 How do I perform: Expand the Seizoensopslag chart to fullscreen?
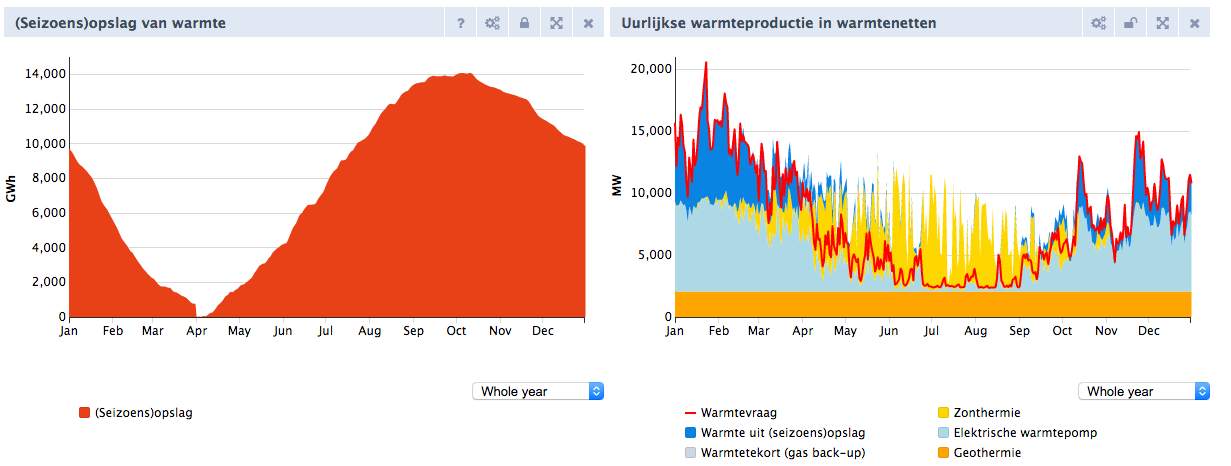pyautogui.click(x=556, y=22)
